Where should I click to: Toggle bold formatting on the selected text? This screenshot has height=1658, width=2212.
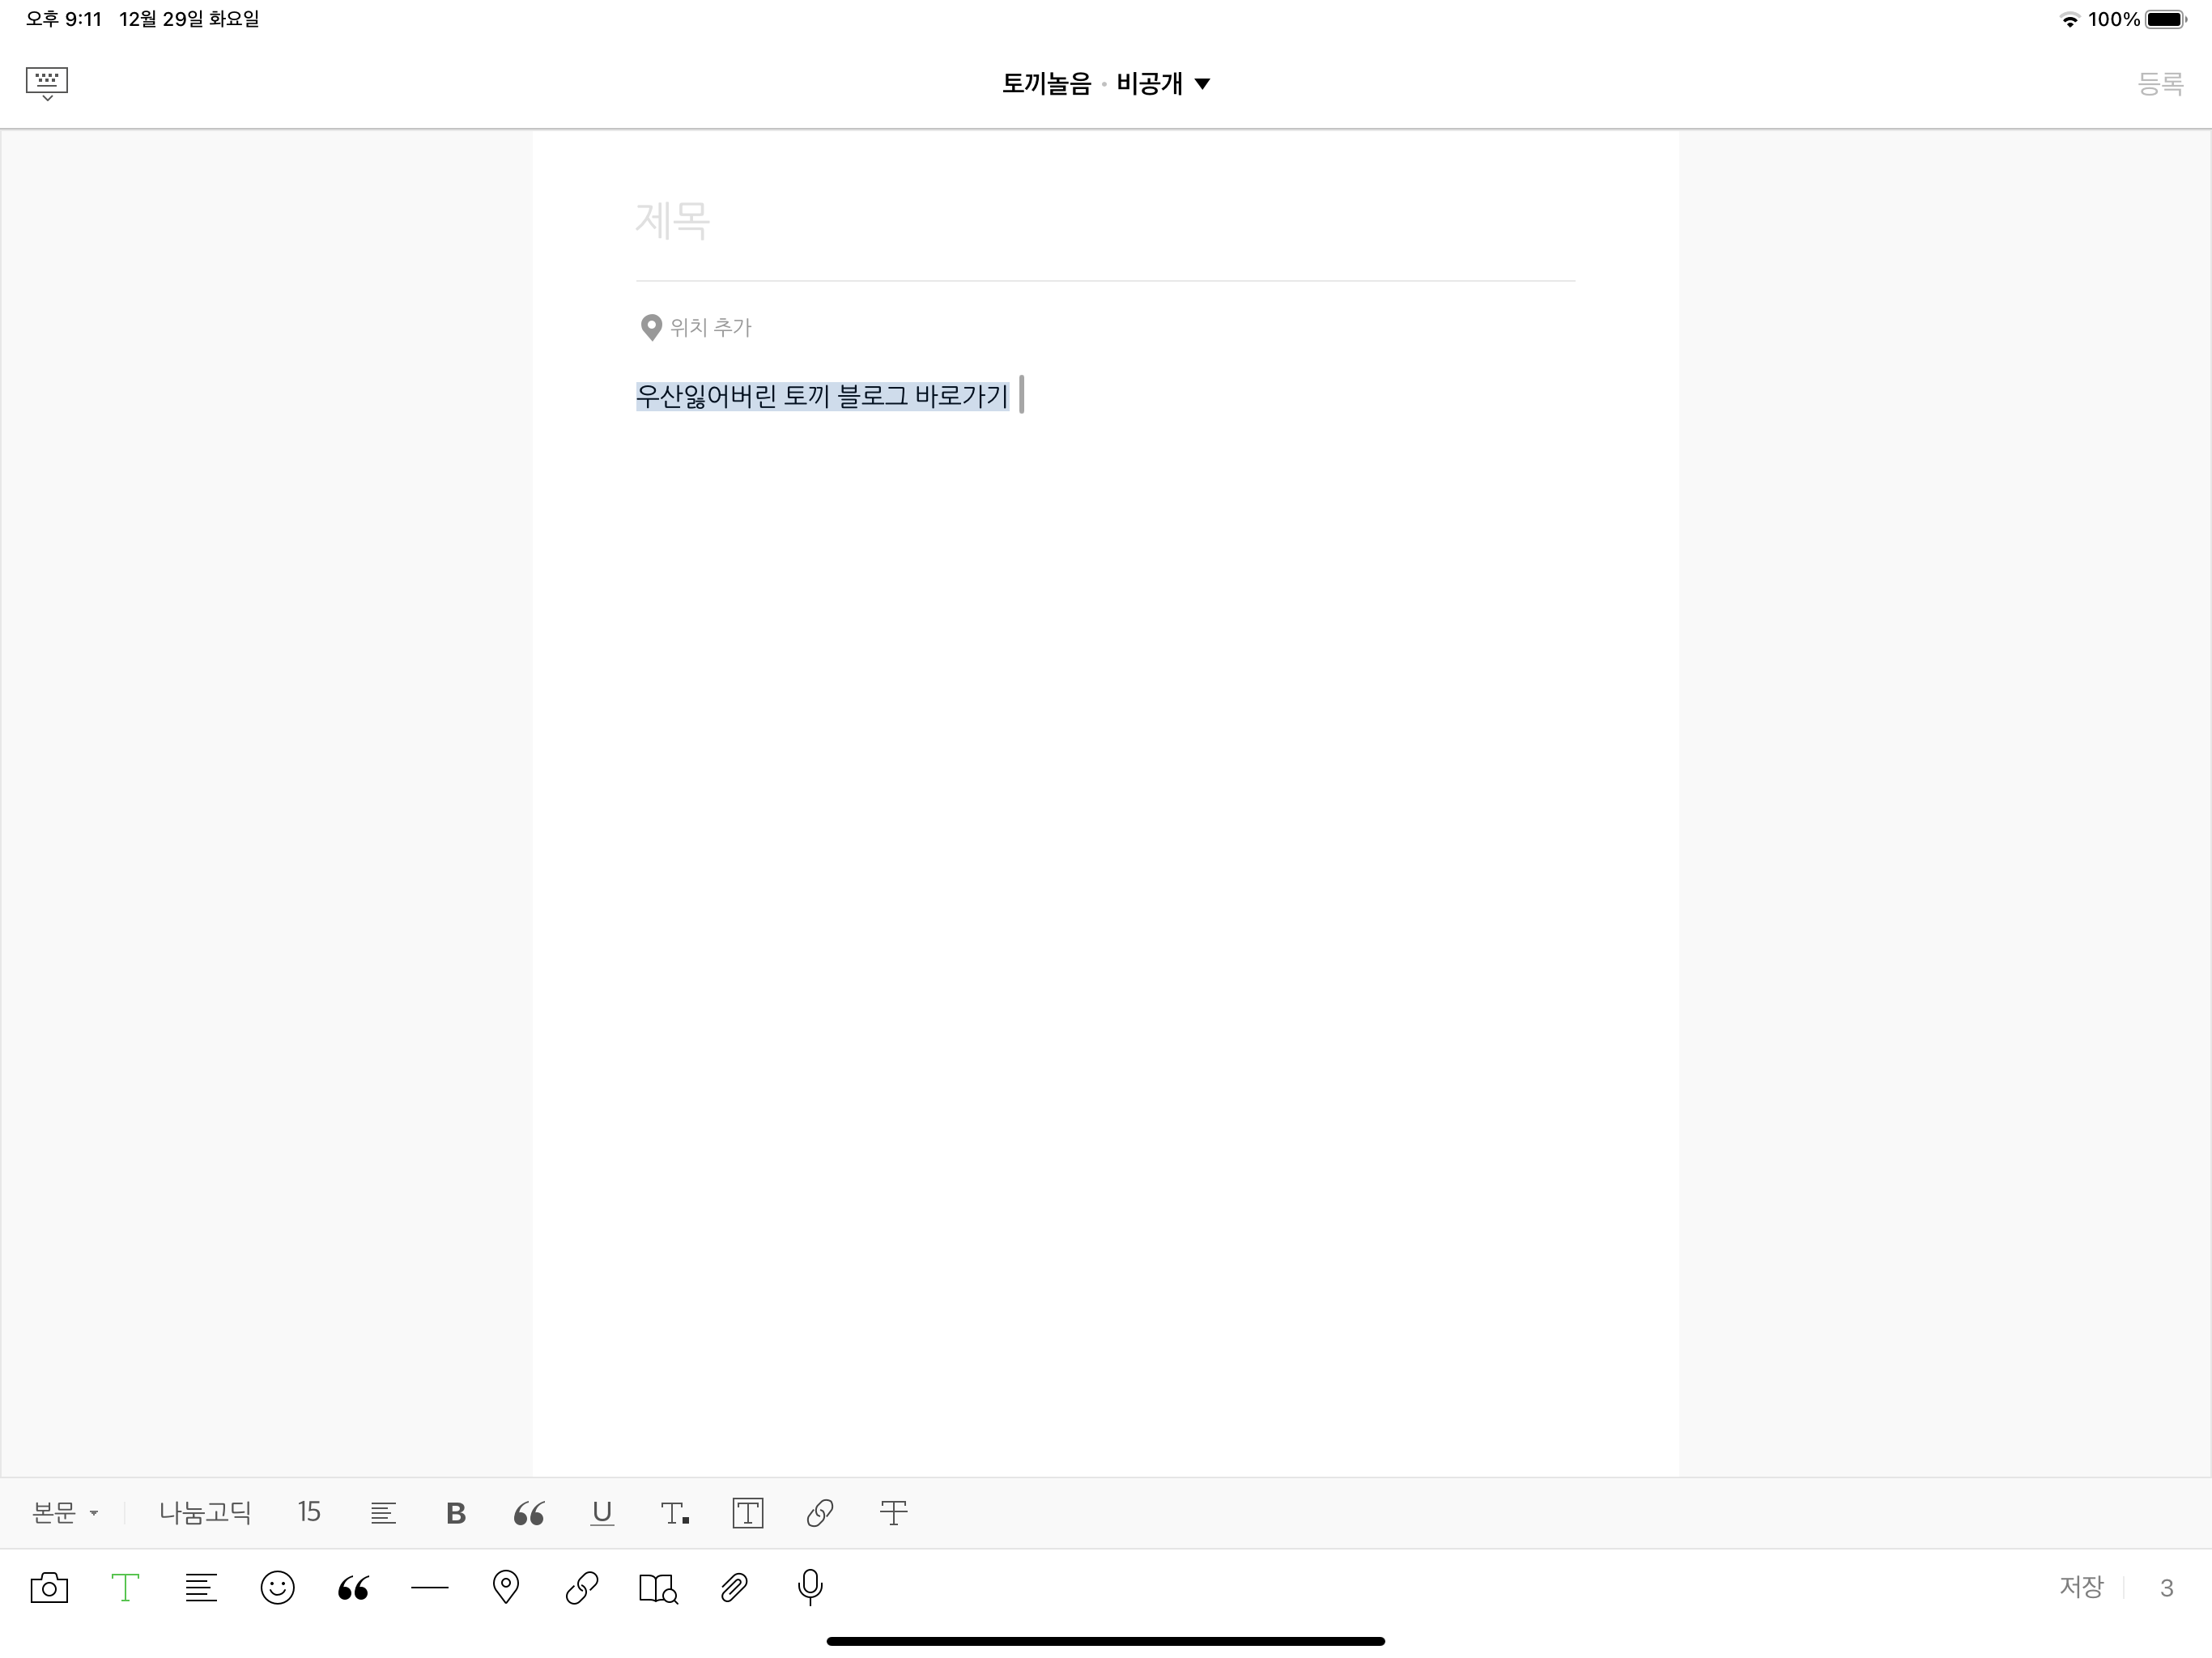(x=456, y=1513)
